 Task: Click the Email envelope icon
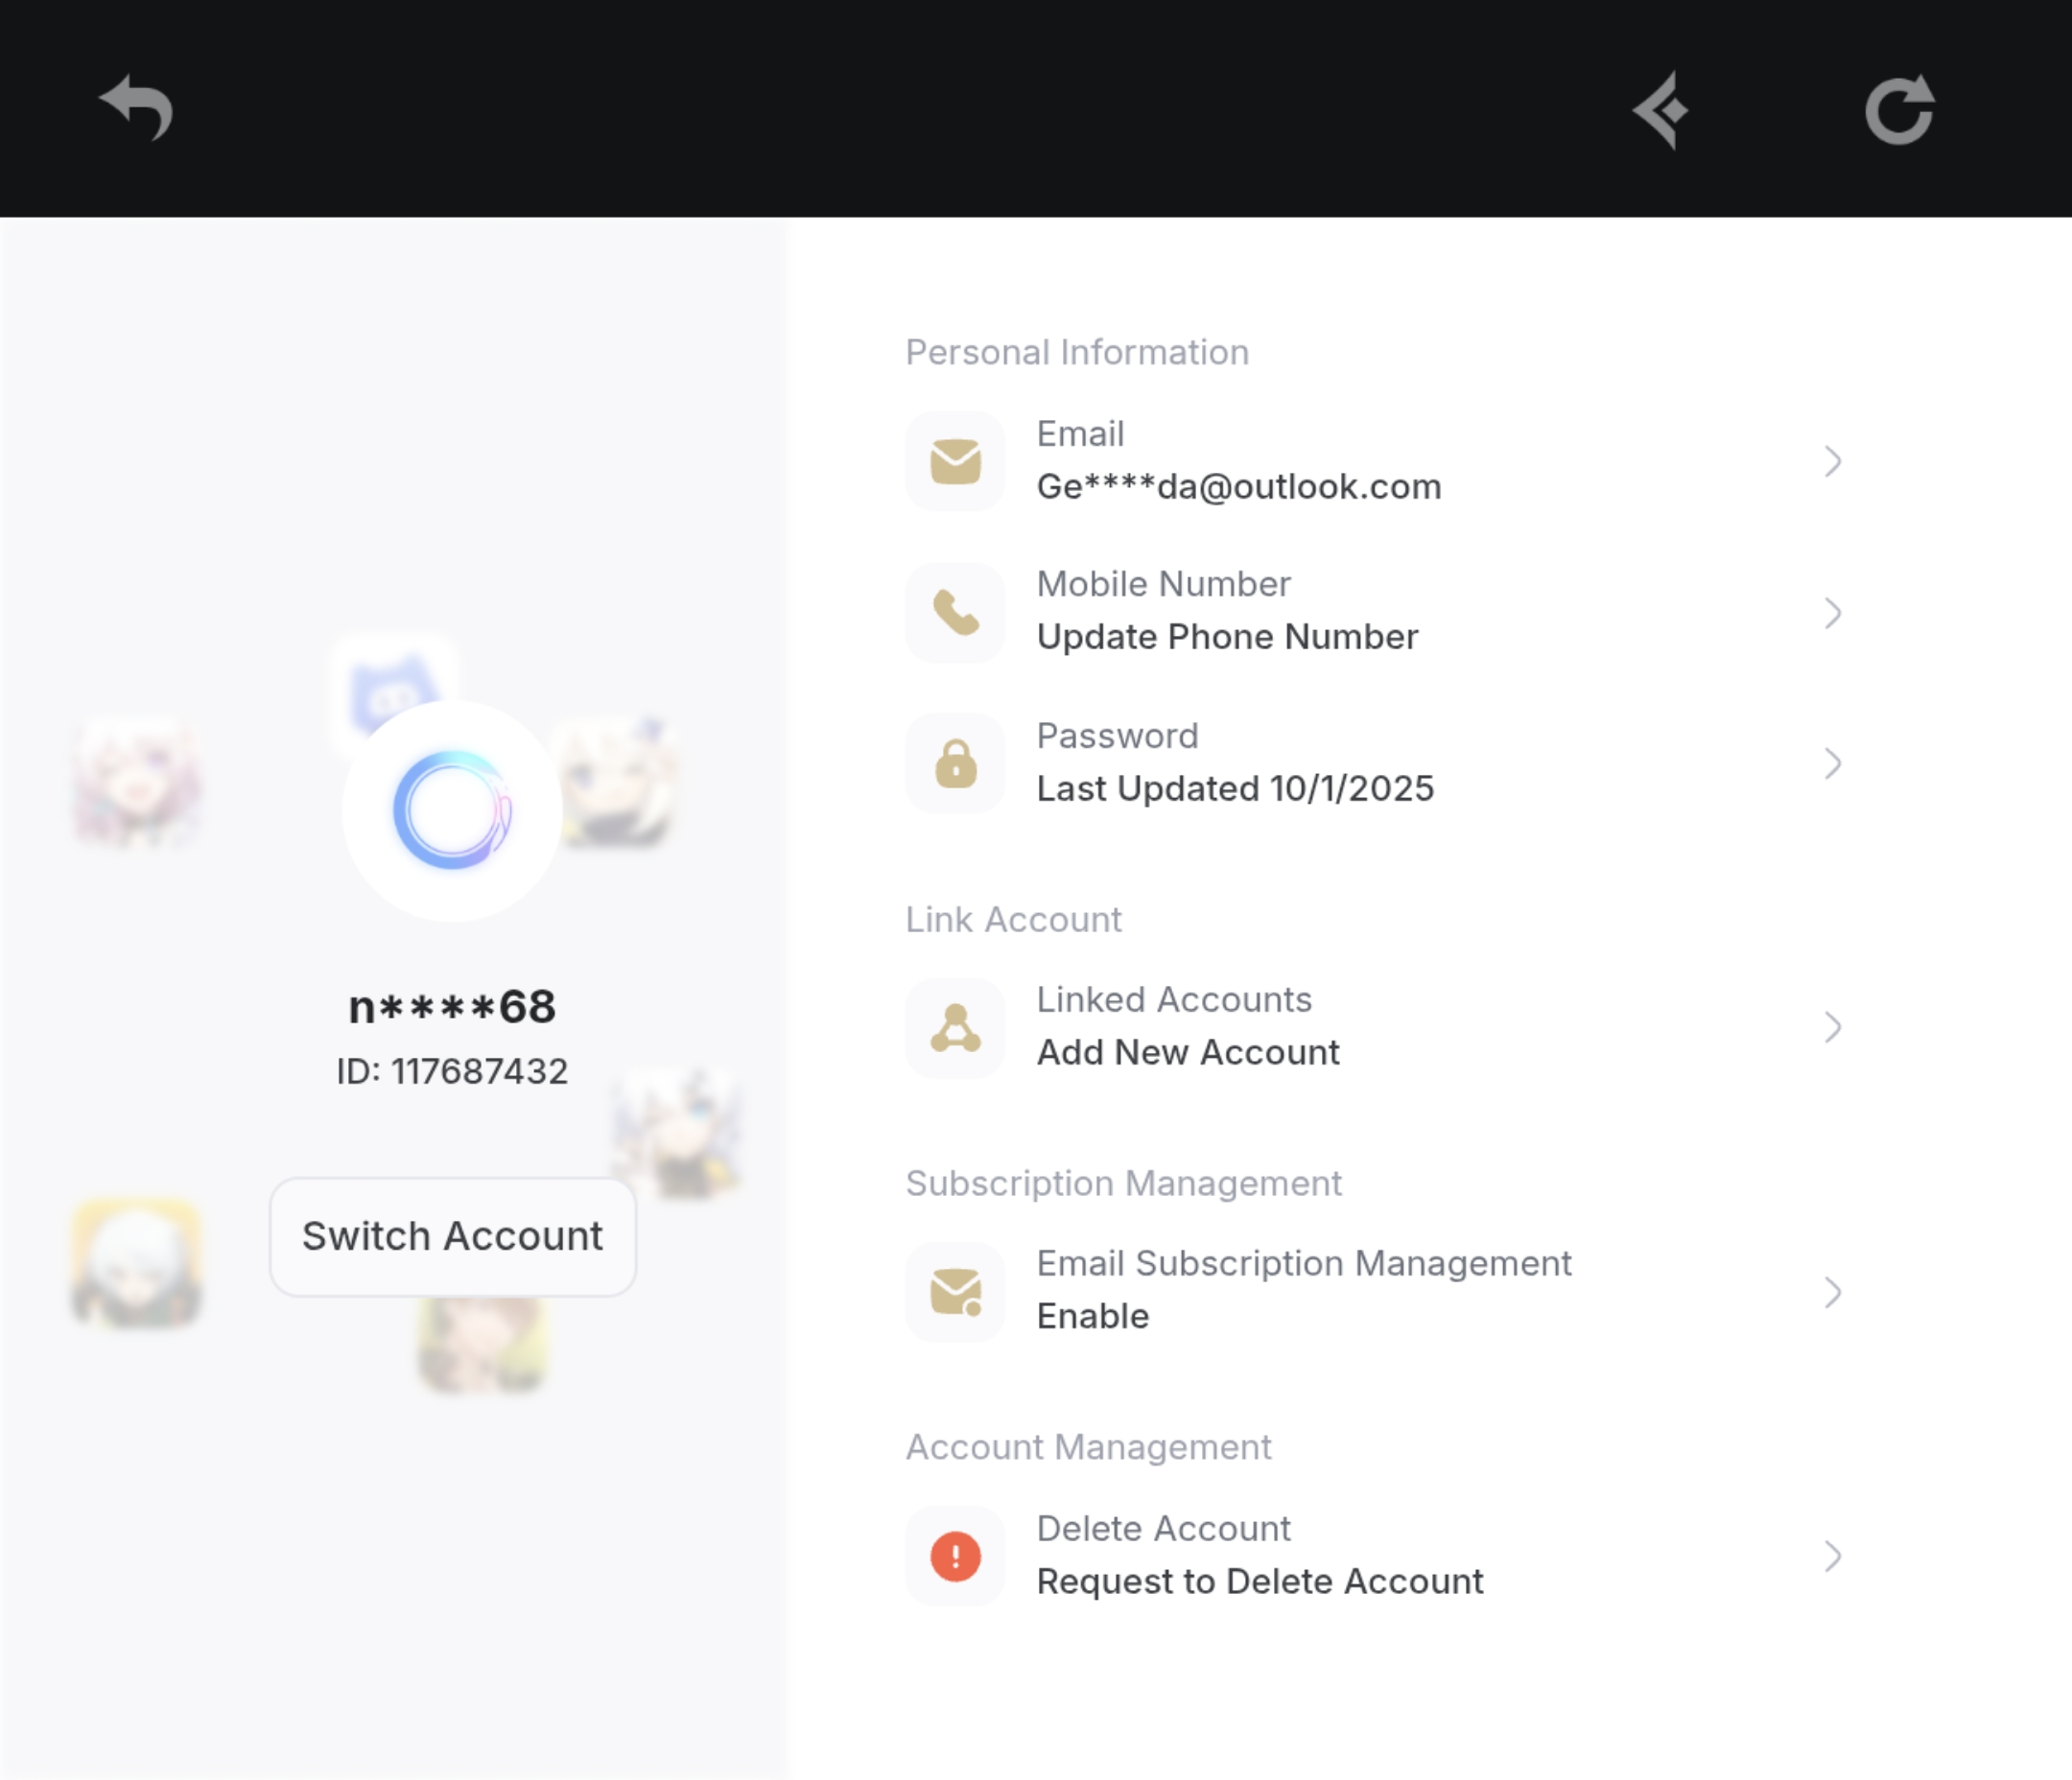[x=955, y=461]
